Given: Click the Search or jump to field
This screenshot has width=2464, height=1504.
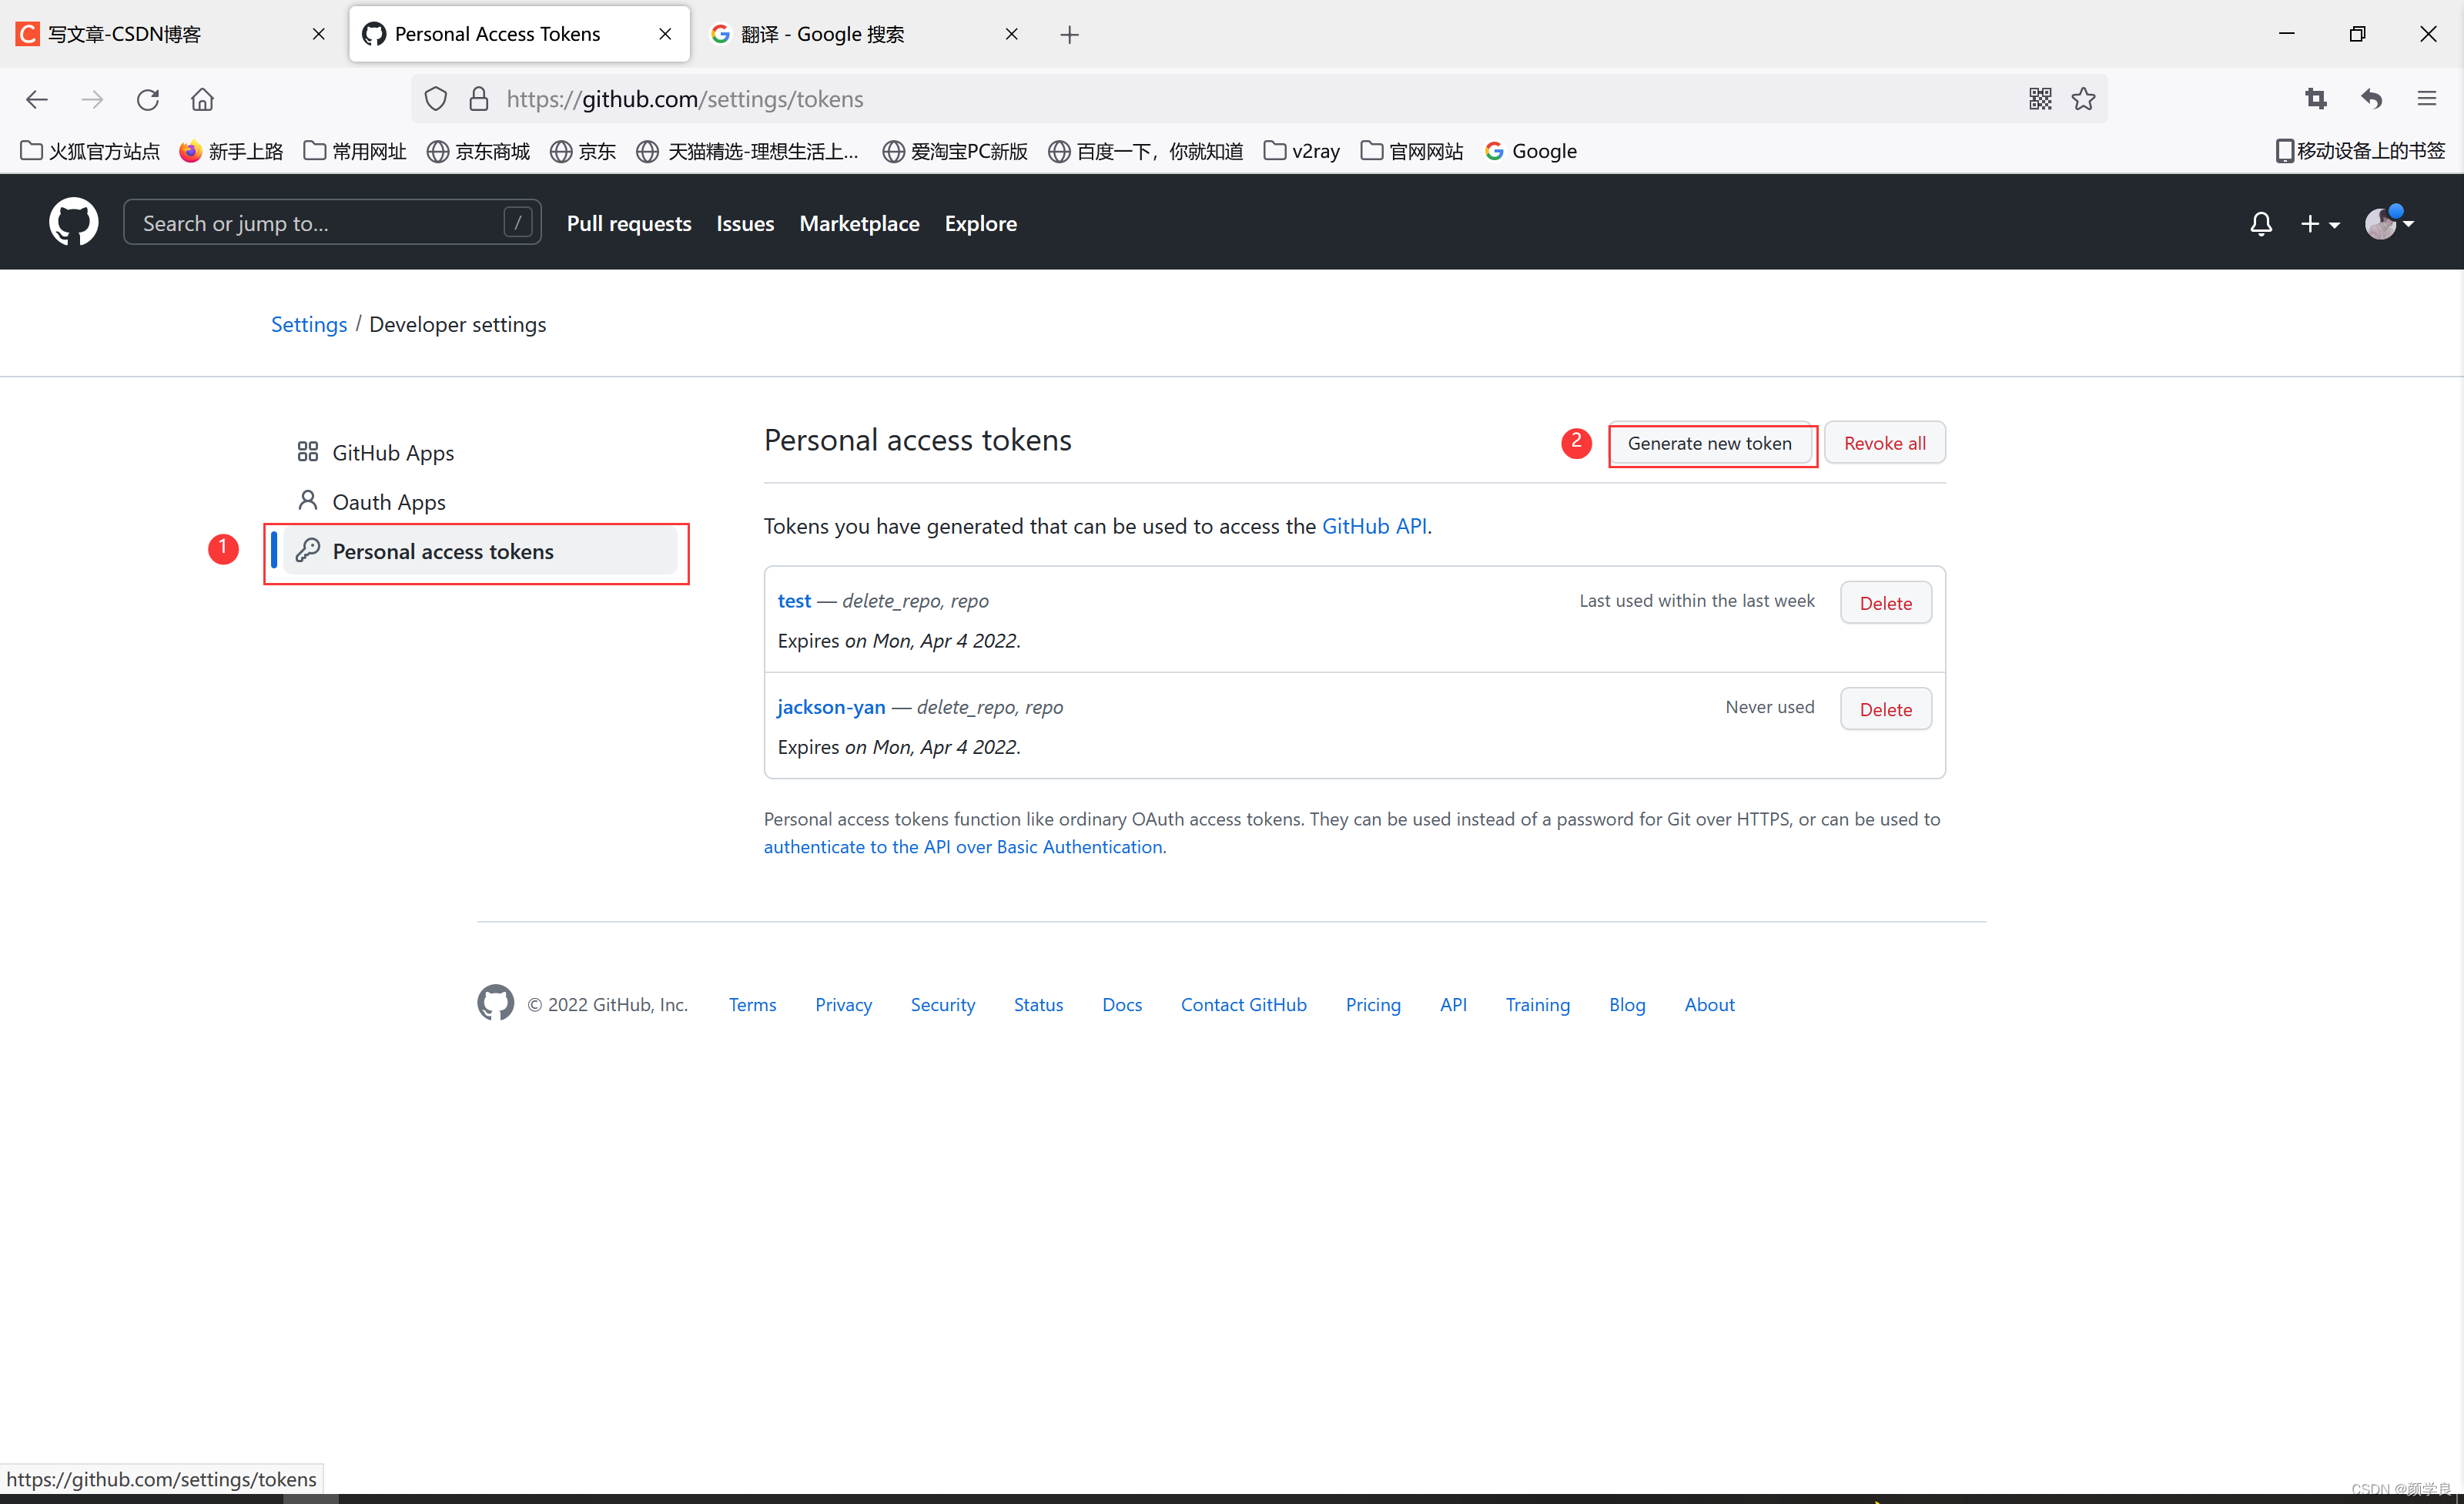Looking at the screenshot, I should (x=320, y=223).
